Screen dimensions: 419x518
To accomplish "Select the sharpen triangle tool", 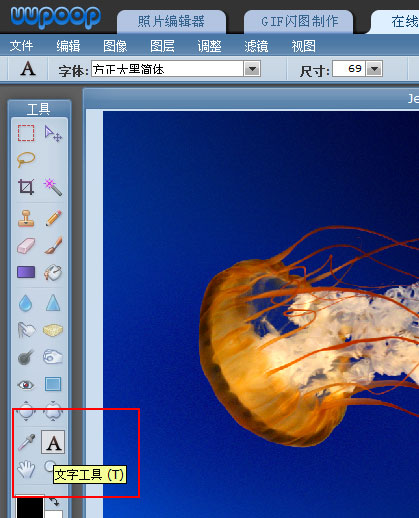I will [53, 303].
